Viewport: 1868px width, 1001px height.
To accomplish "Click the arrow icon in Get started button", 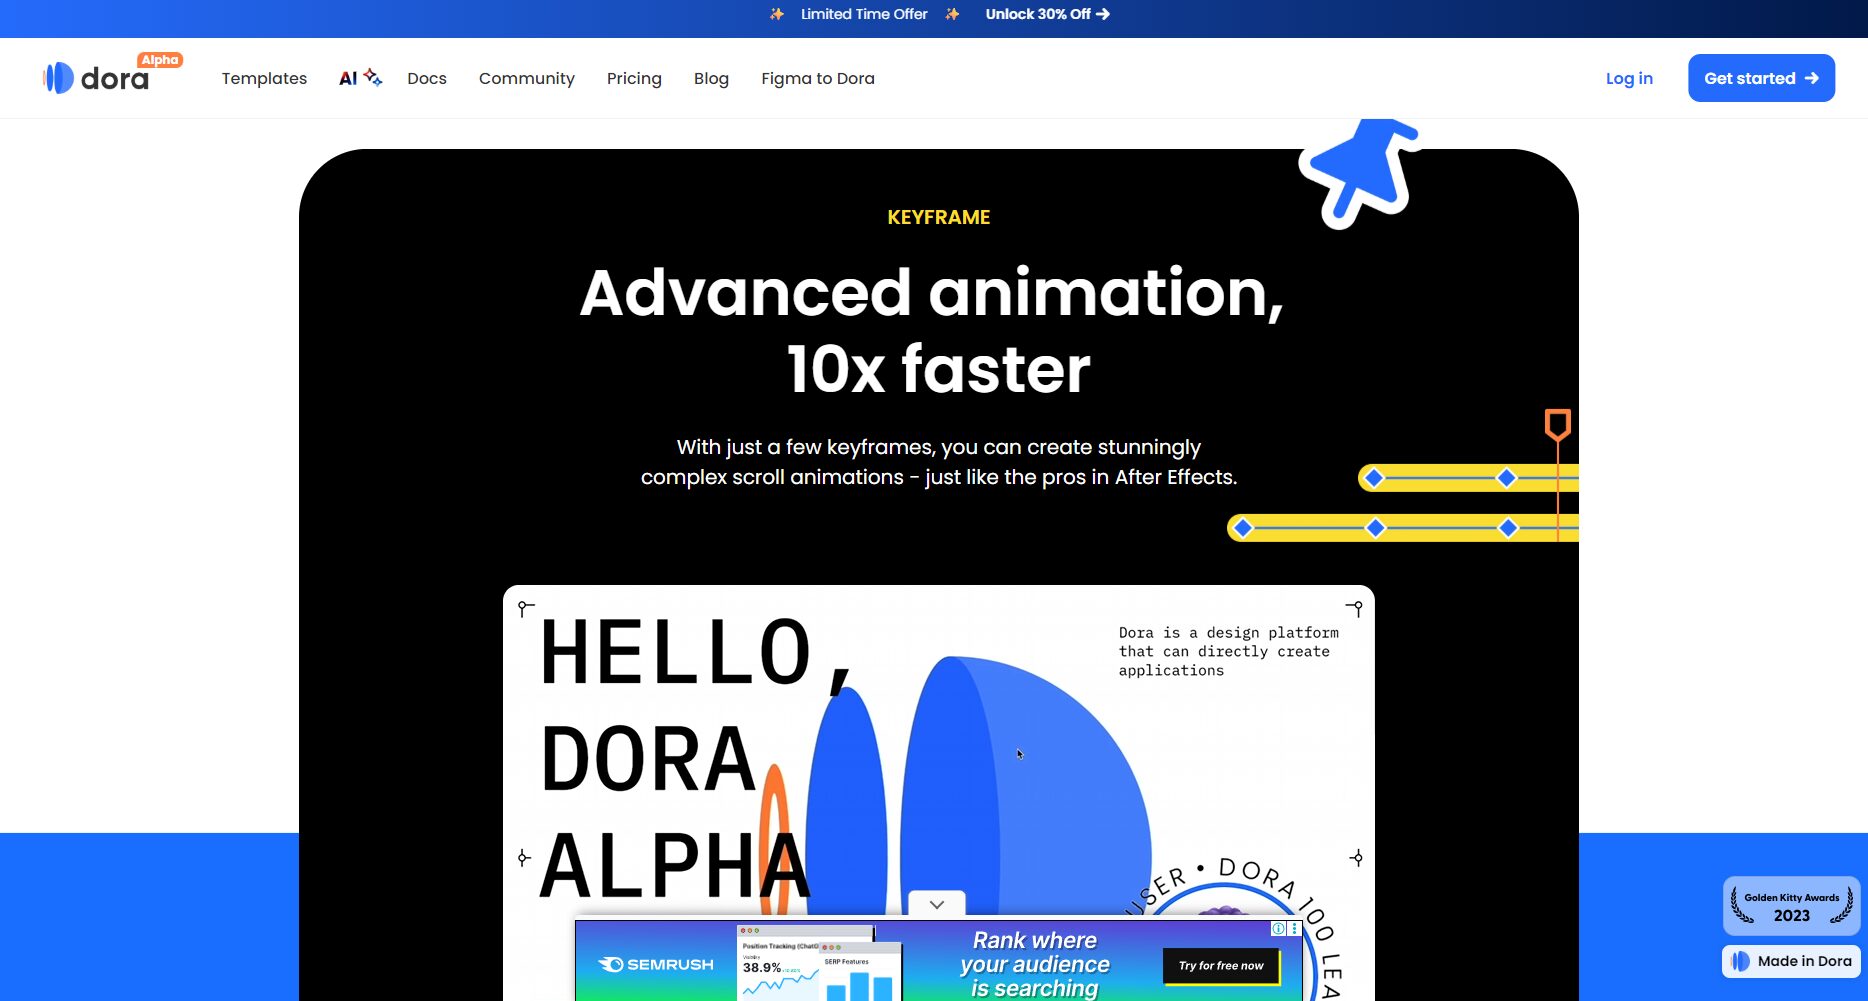I will pos(1812,78).
